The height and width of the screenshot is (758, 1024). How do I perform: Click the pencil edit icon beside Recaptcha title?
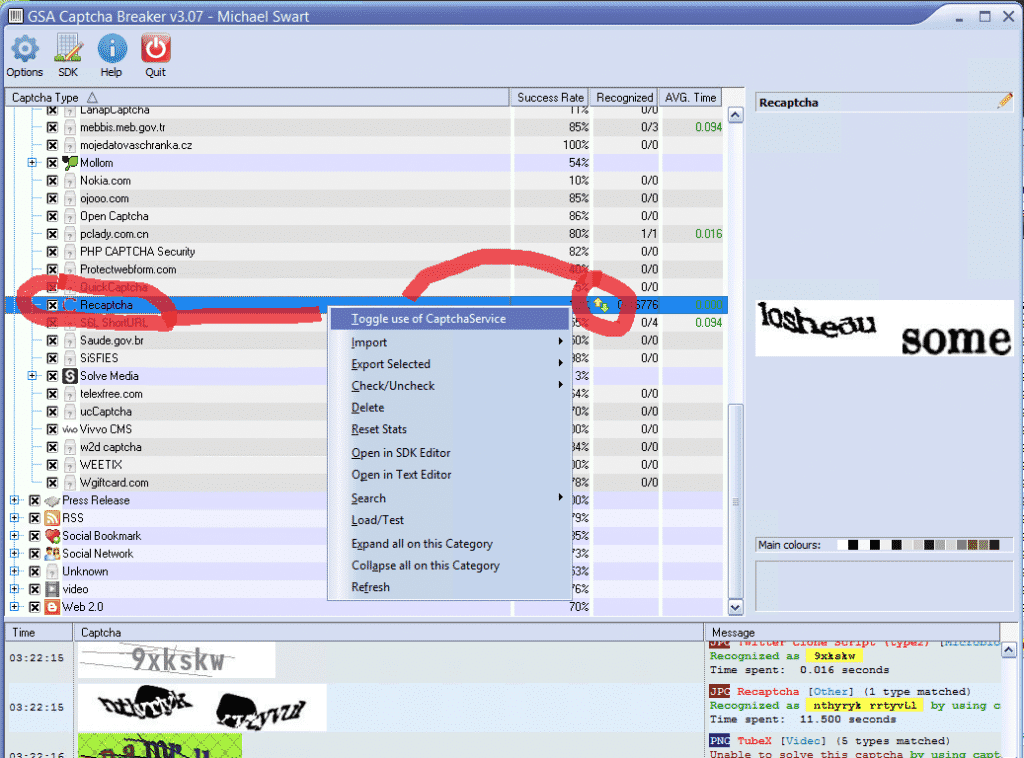click(1004, 101)
